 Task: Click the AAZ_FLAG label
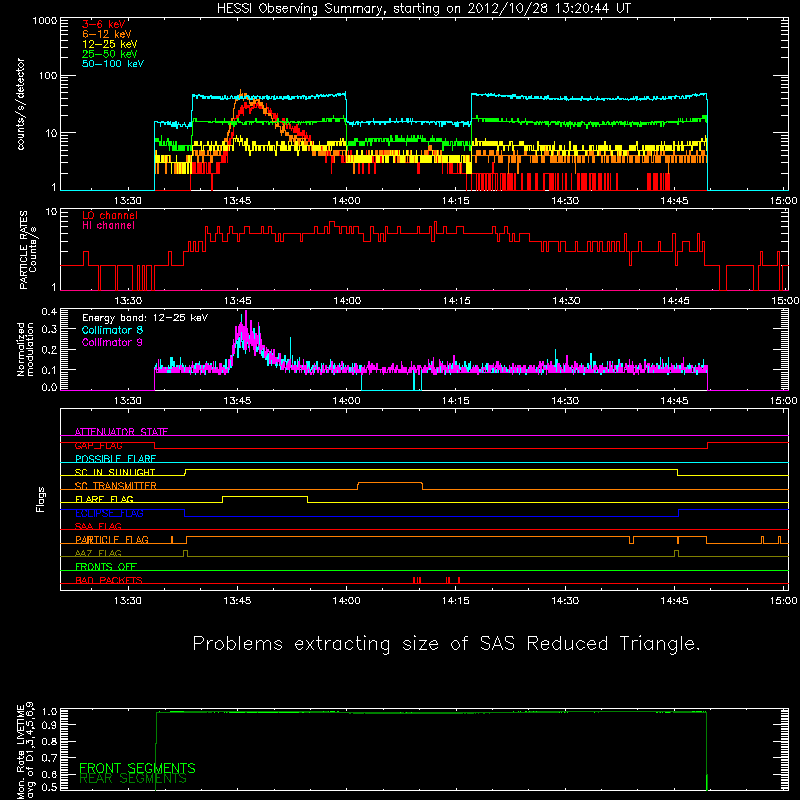(x=98, y=553)
